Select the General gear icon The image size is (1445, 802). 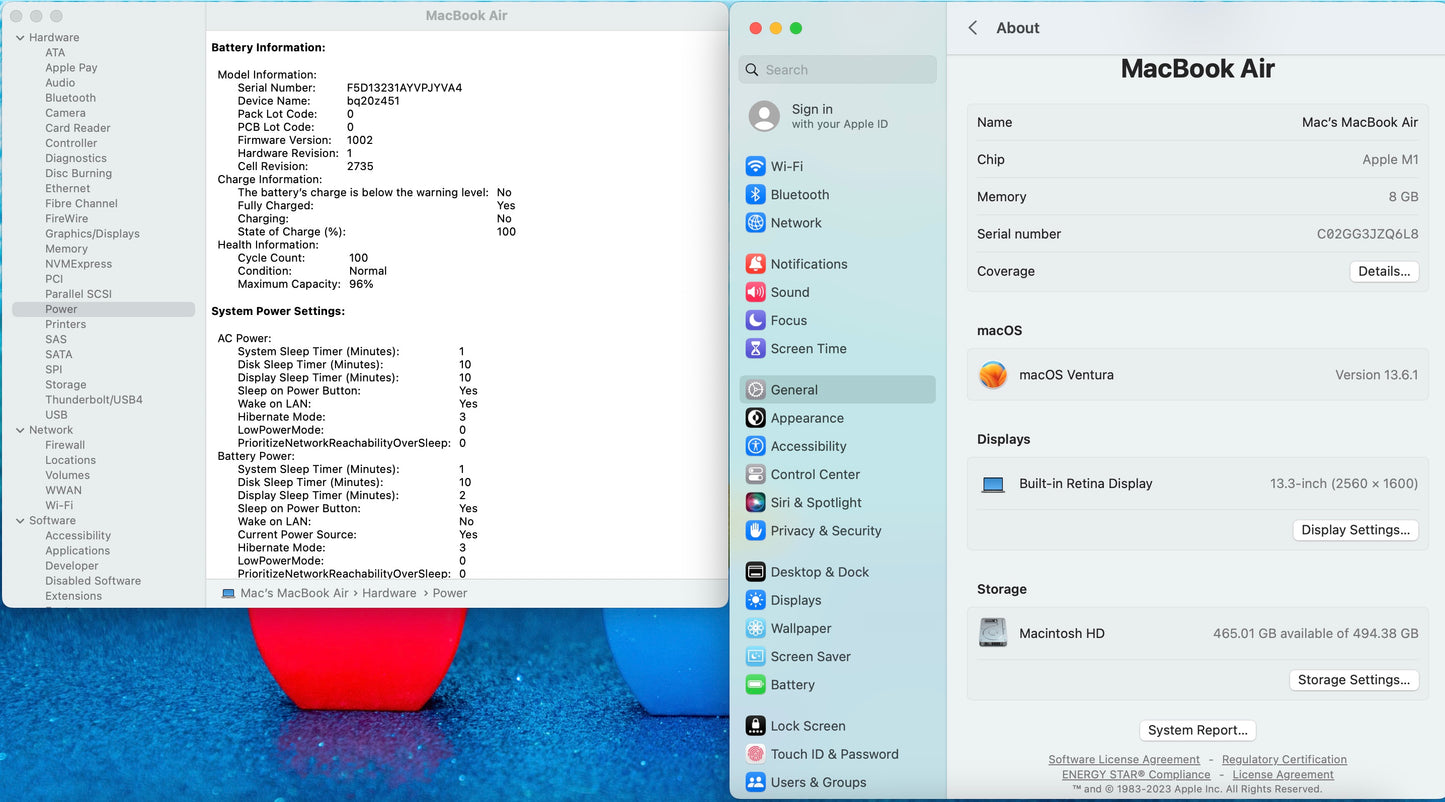pyautogui.click(x=755, y=390)
